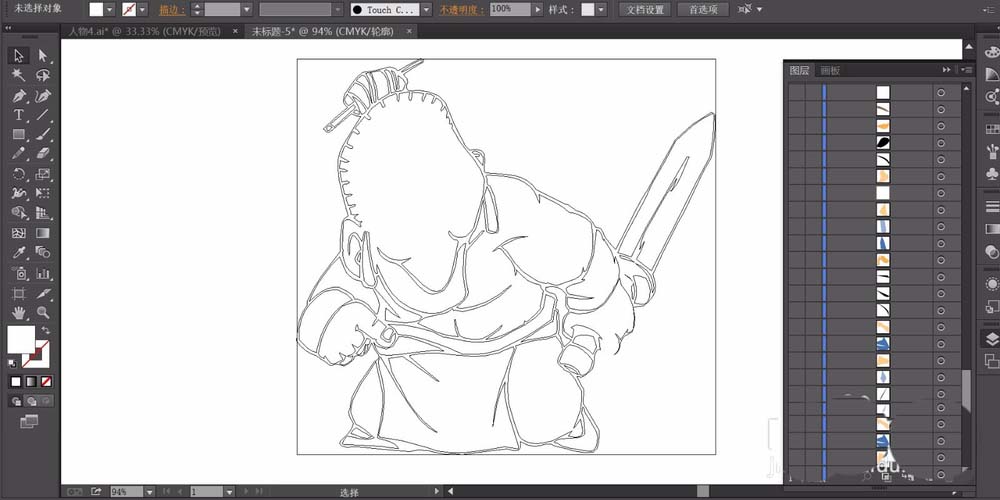Screen dimensions: 1000x500
Task: Open graphic style dropdown next to 样式
Action: point(601,10)
